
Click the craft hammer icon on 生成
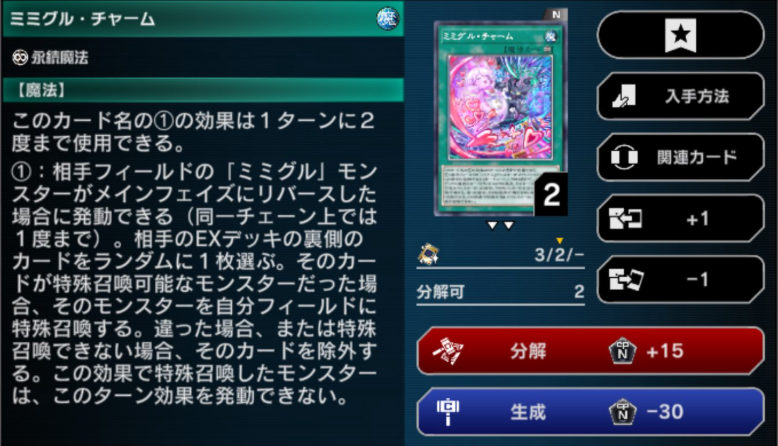pos(448,412)
